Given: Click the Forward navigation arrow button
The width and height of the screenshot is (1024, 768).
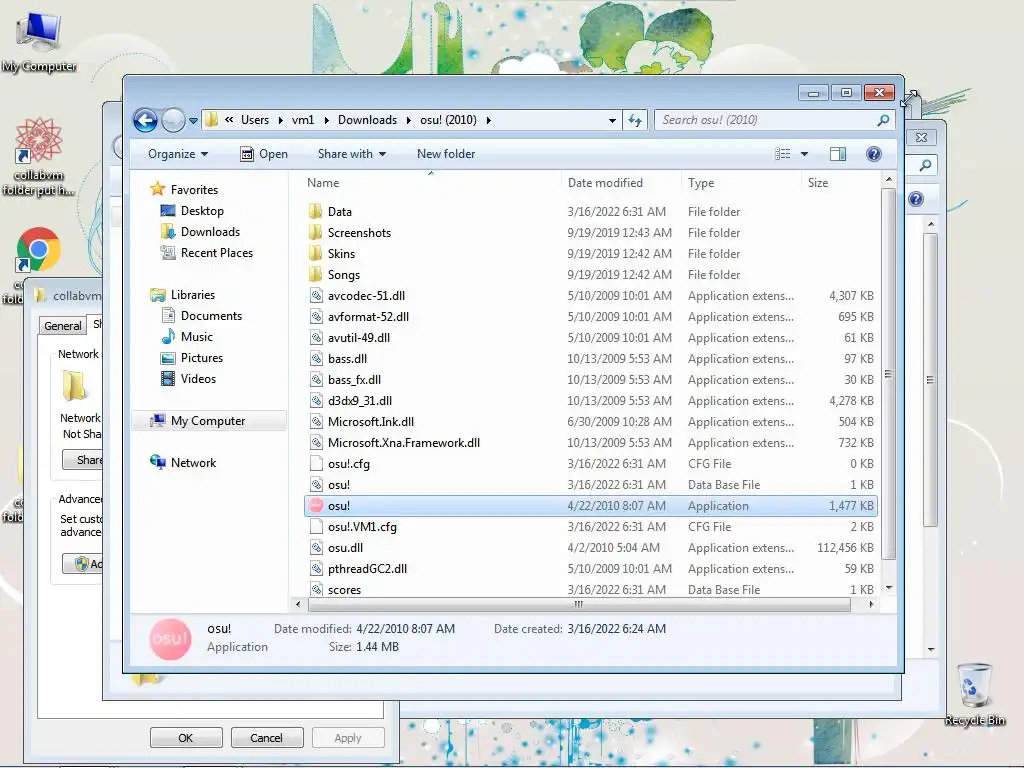Looking at the screenshot, I should 173,120.
